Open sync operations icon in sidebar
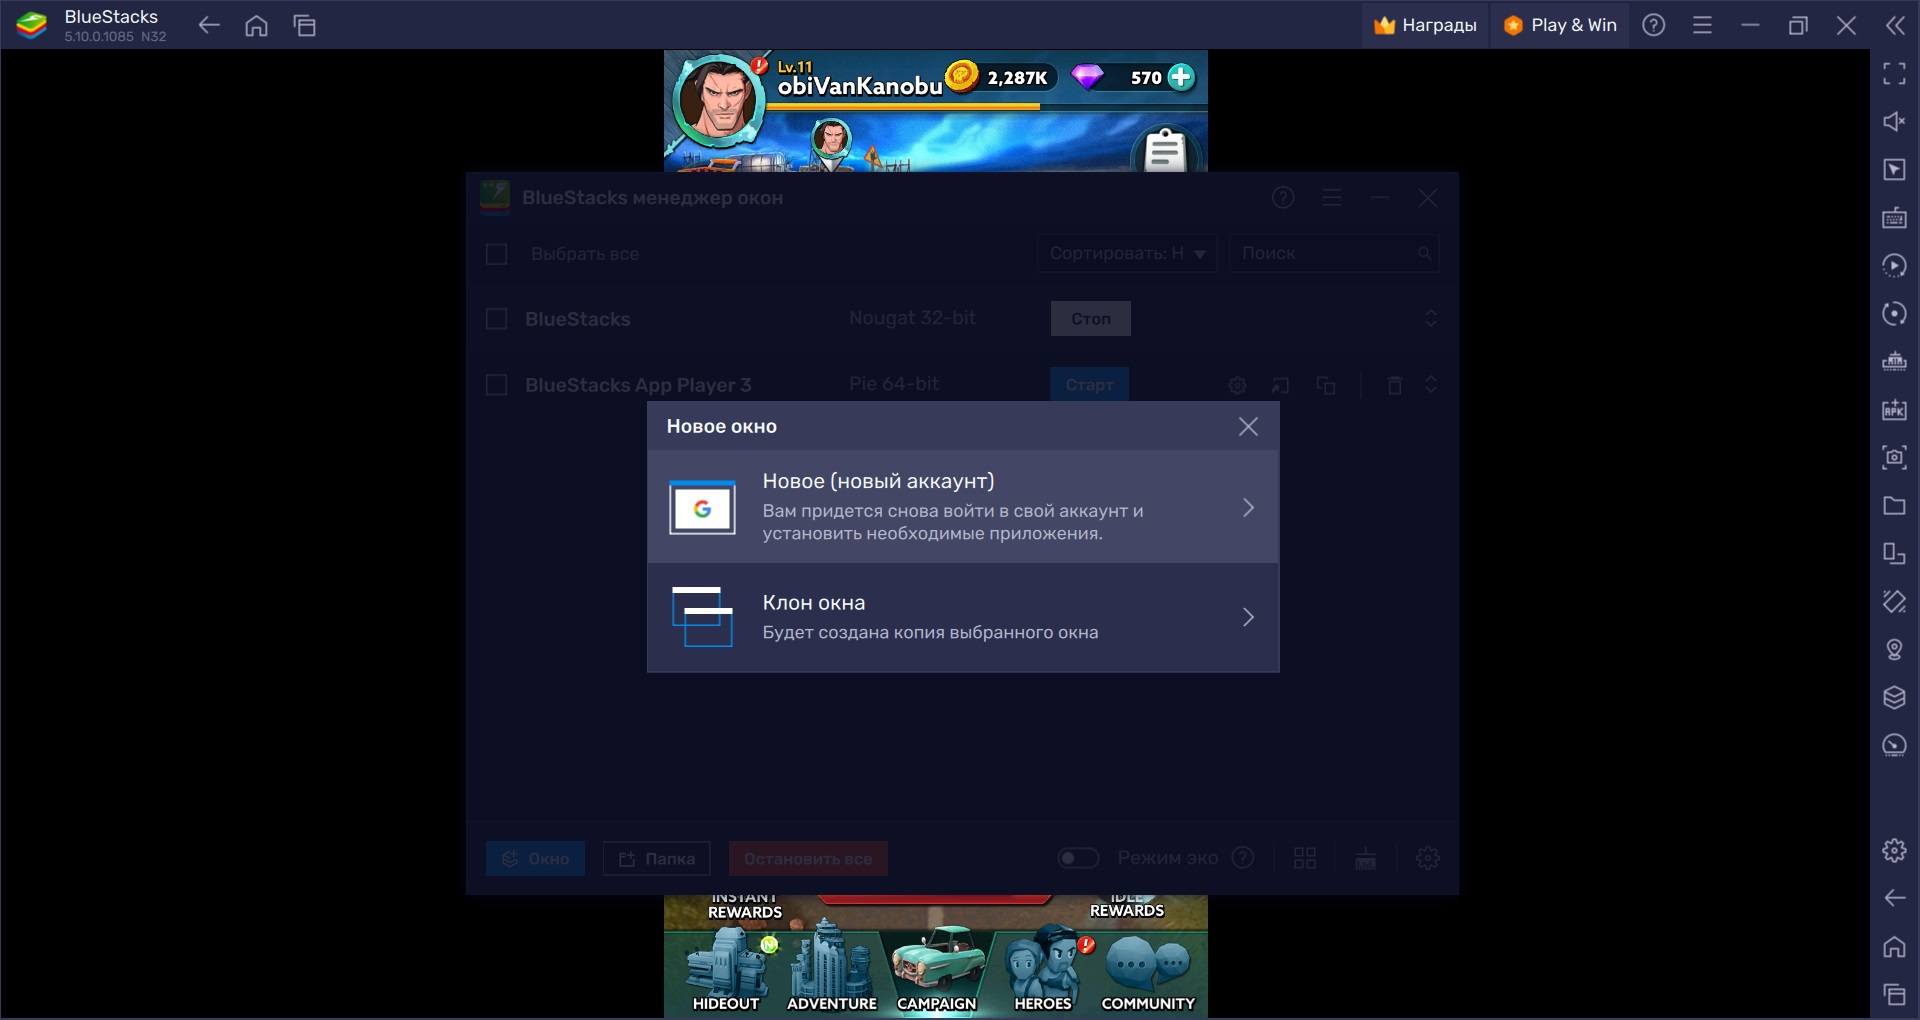Viewport: 1920px width, 1020px height. coord(1894,313)
